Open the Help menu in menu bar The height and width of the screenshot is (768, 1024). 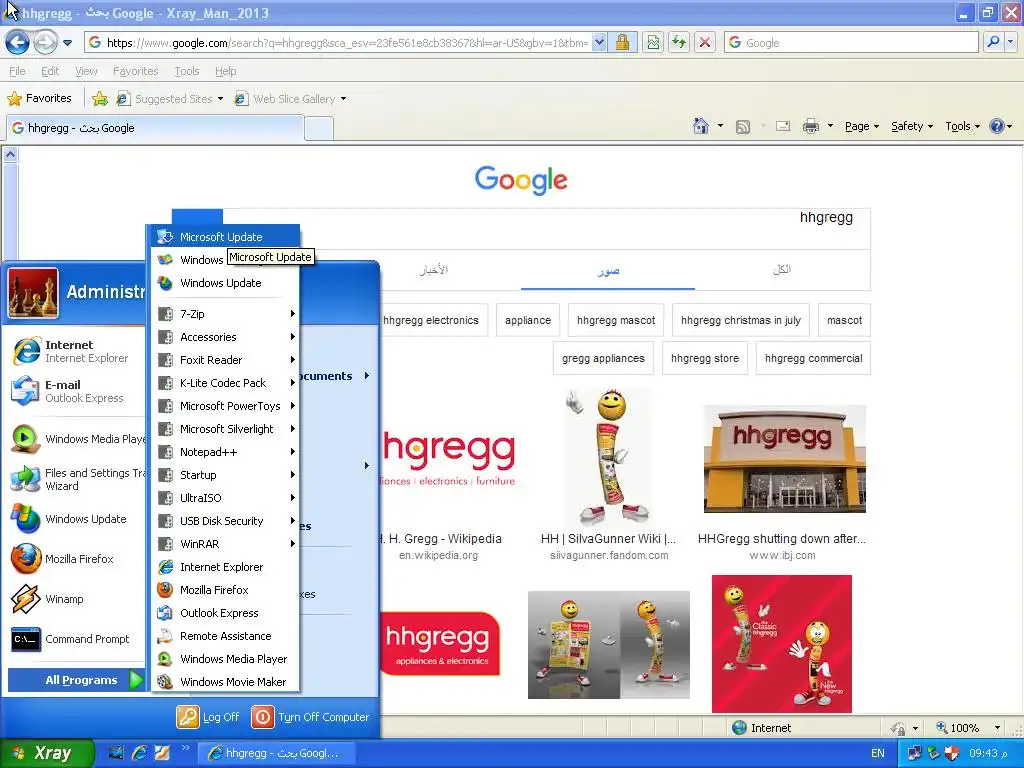coord(225,71)
